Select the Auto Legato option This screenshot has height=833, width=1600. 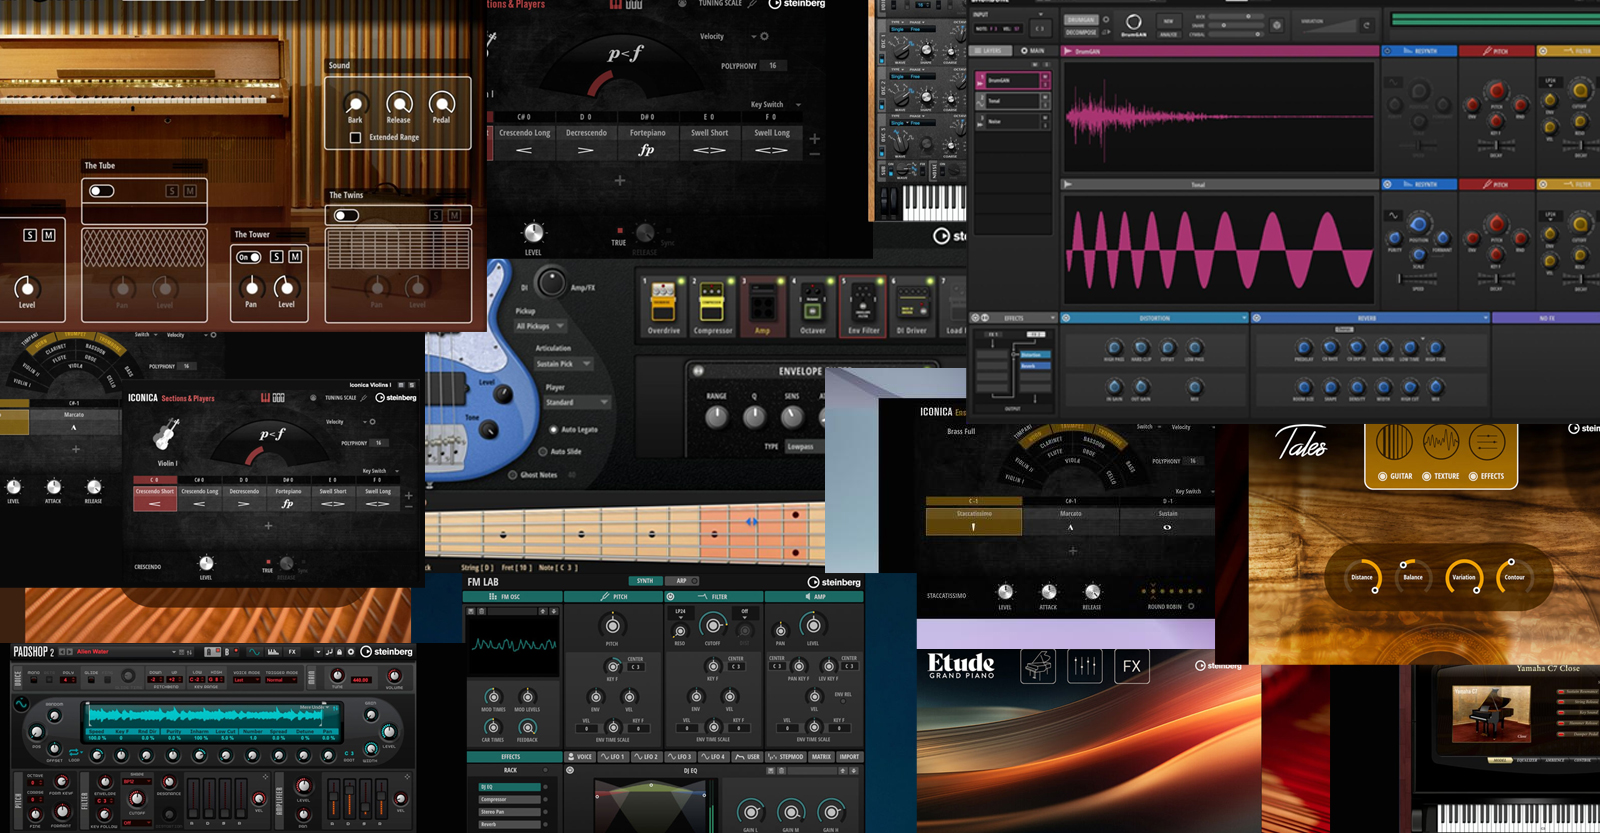[554, 429]
